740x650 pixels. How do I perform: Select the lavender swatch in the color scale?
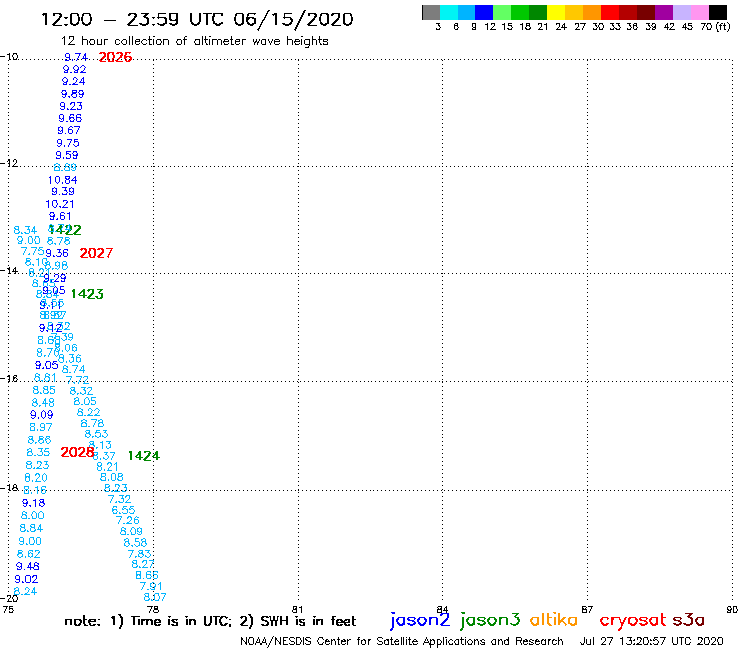click(682, 12)
